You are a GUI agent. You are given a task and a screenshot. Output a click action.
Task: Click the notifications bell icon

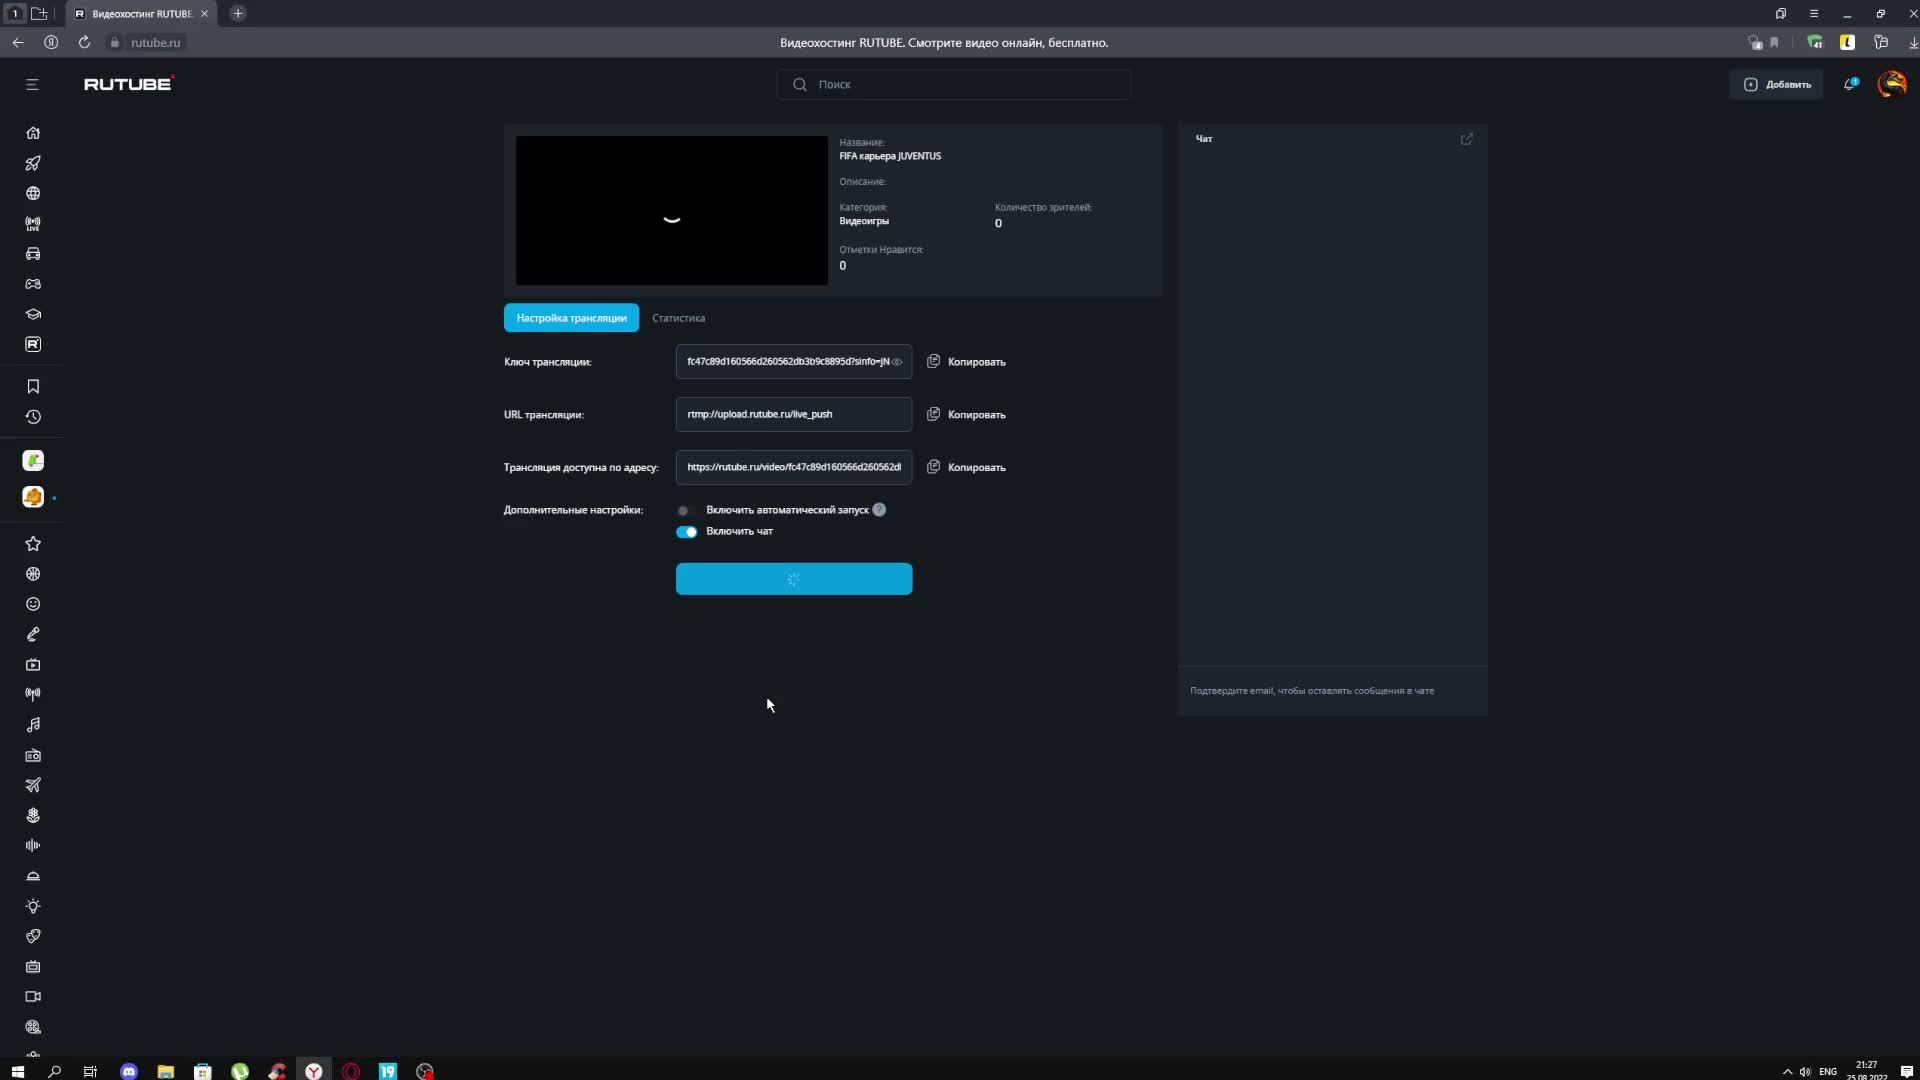coord(1850,84)
